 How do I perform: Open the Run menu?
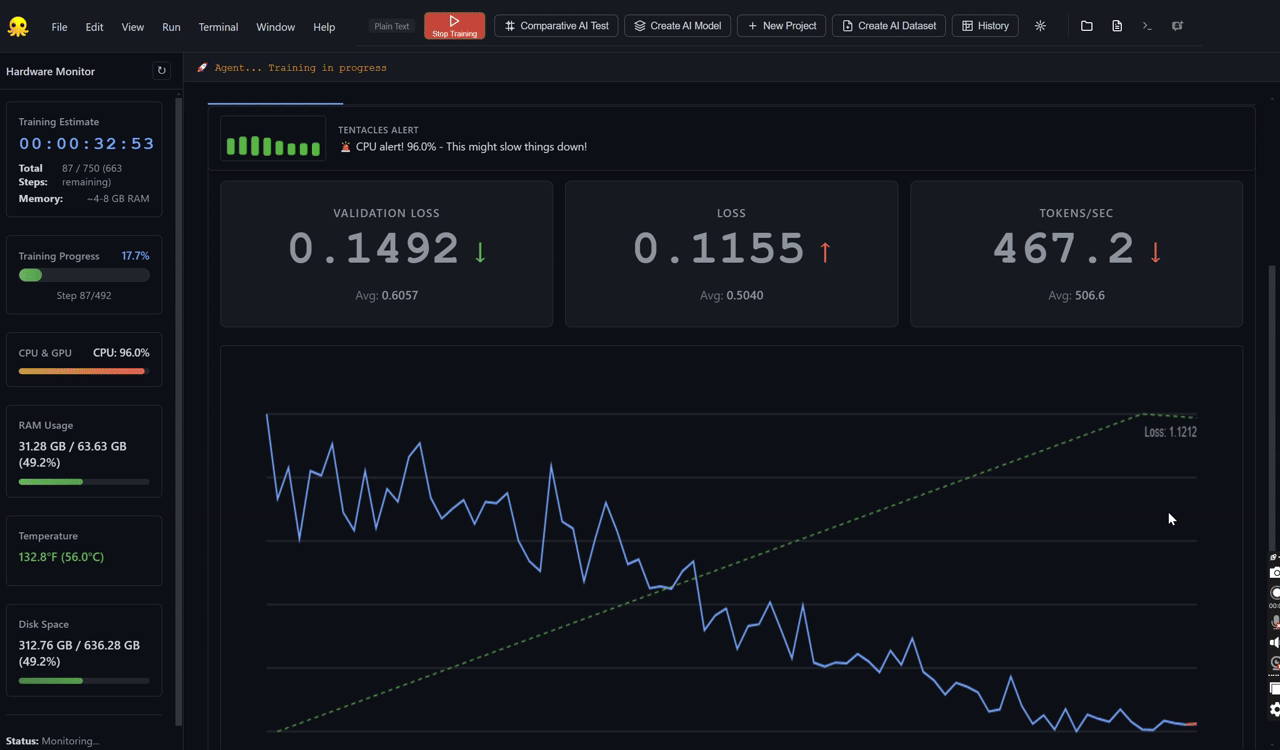171,27
